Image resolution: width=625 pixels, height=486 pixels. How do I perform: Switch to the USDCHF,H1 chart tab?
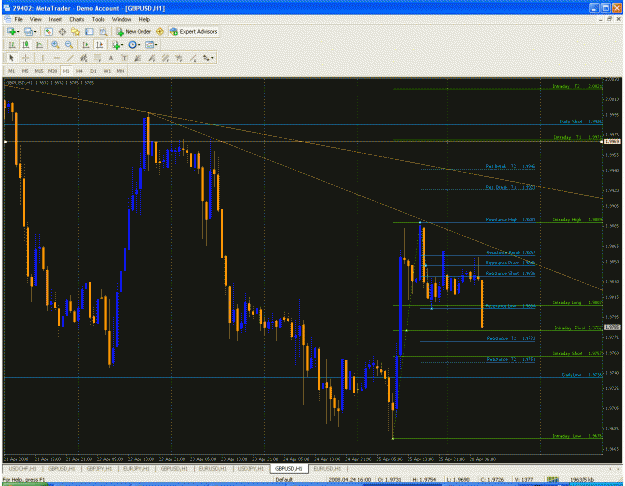pos(22,468)
